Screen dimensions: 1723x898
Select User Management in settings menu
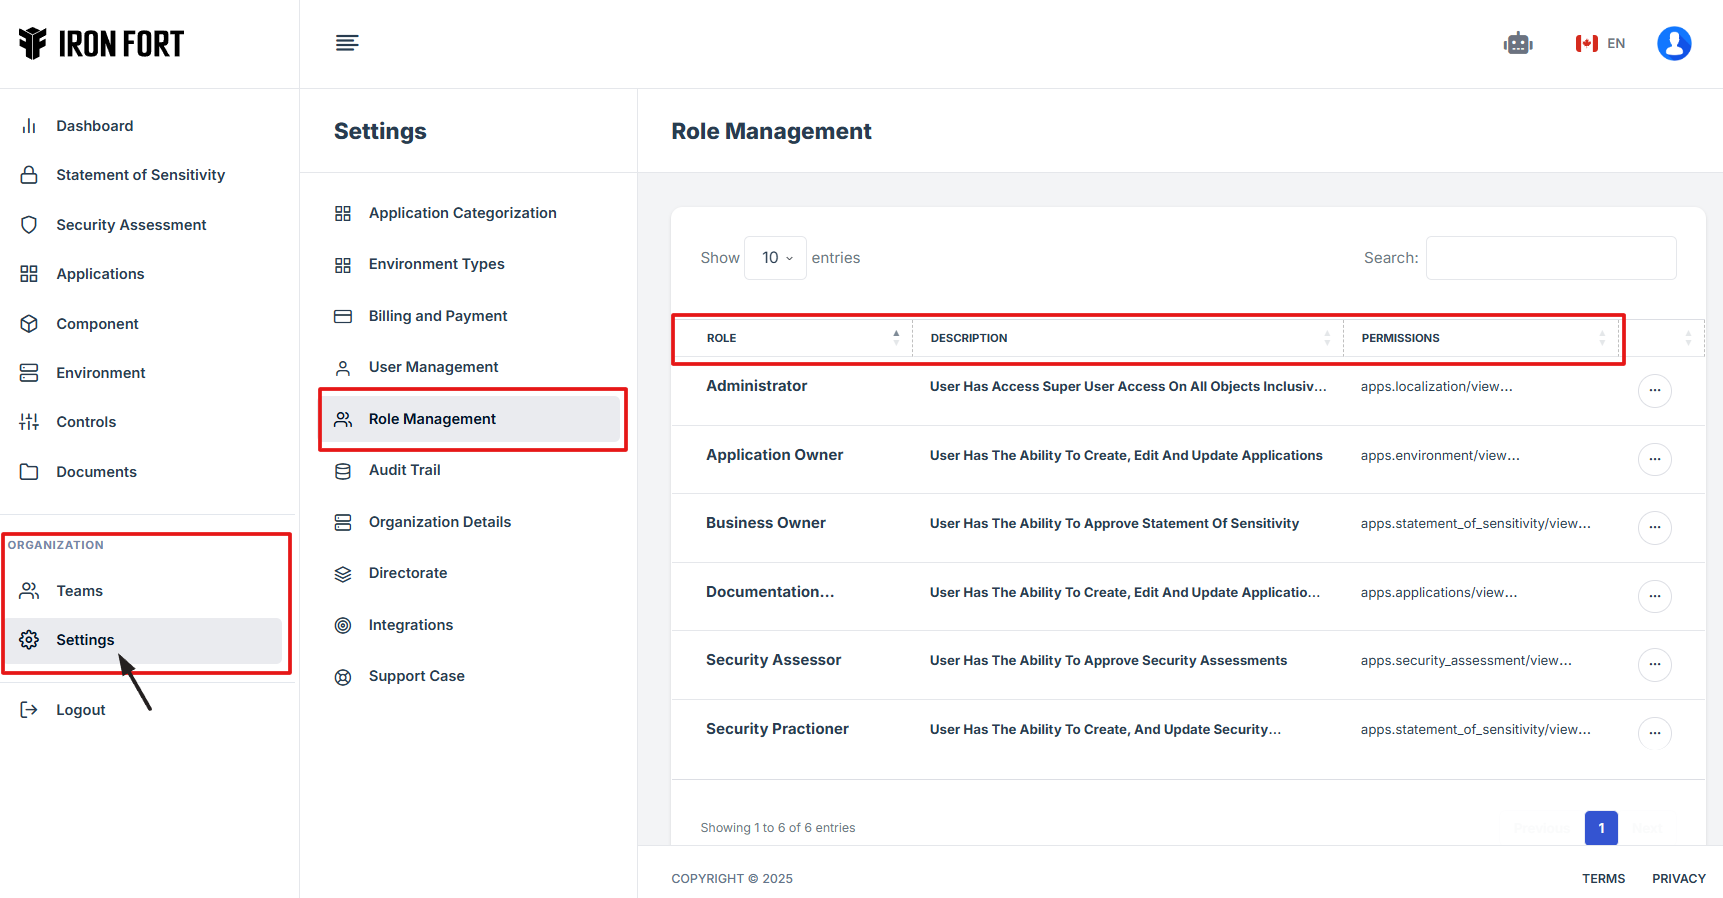click(x=433, y=367)
